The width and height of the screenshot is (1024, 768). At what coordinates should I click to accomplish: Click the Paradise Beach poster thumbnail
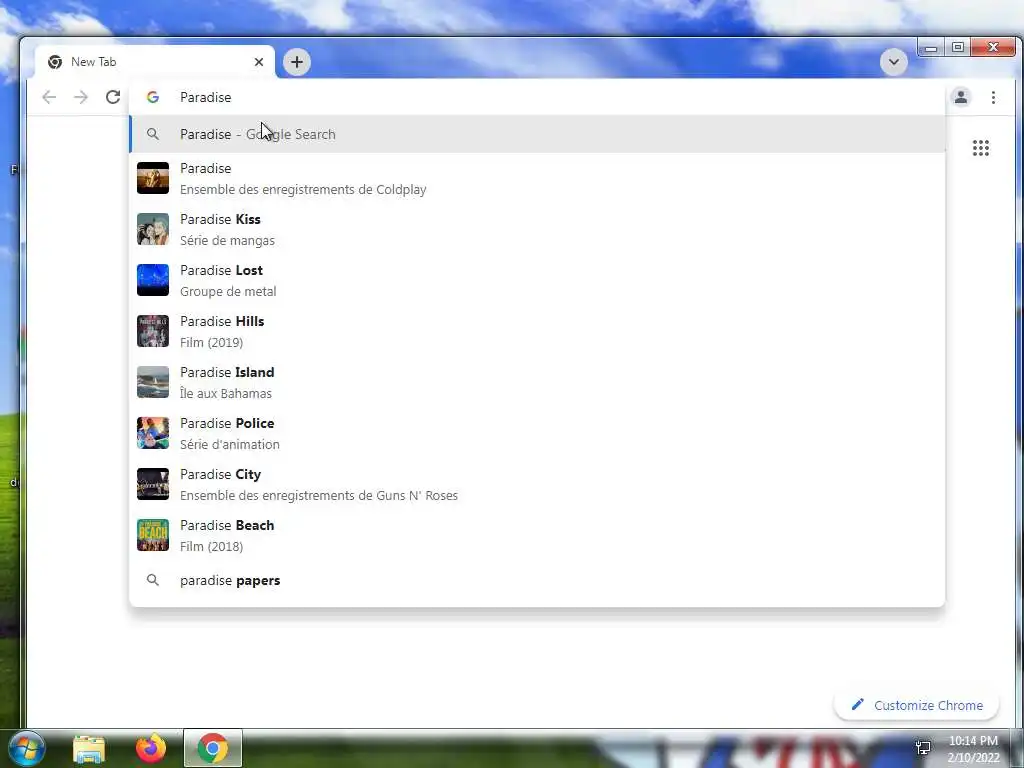pyautogui.click(x=153, y=535)
